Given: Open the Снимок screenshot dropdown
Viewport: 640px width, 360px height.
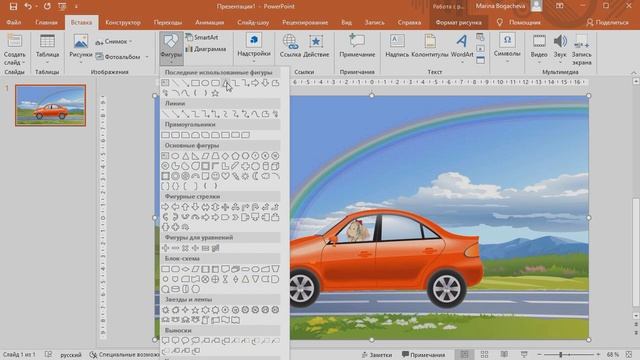Looking at the screenshot, I should 114,42.
